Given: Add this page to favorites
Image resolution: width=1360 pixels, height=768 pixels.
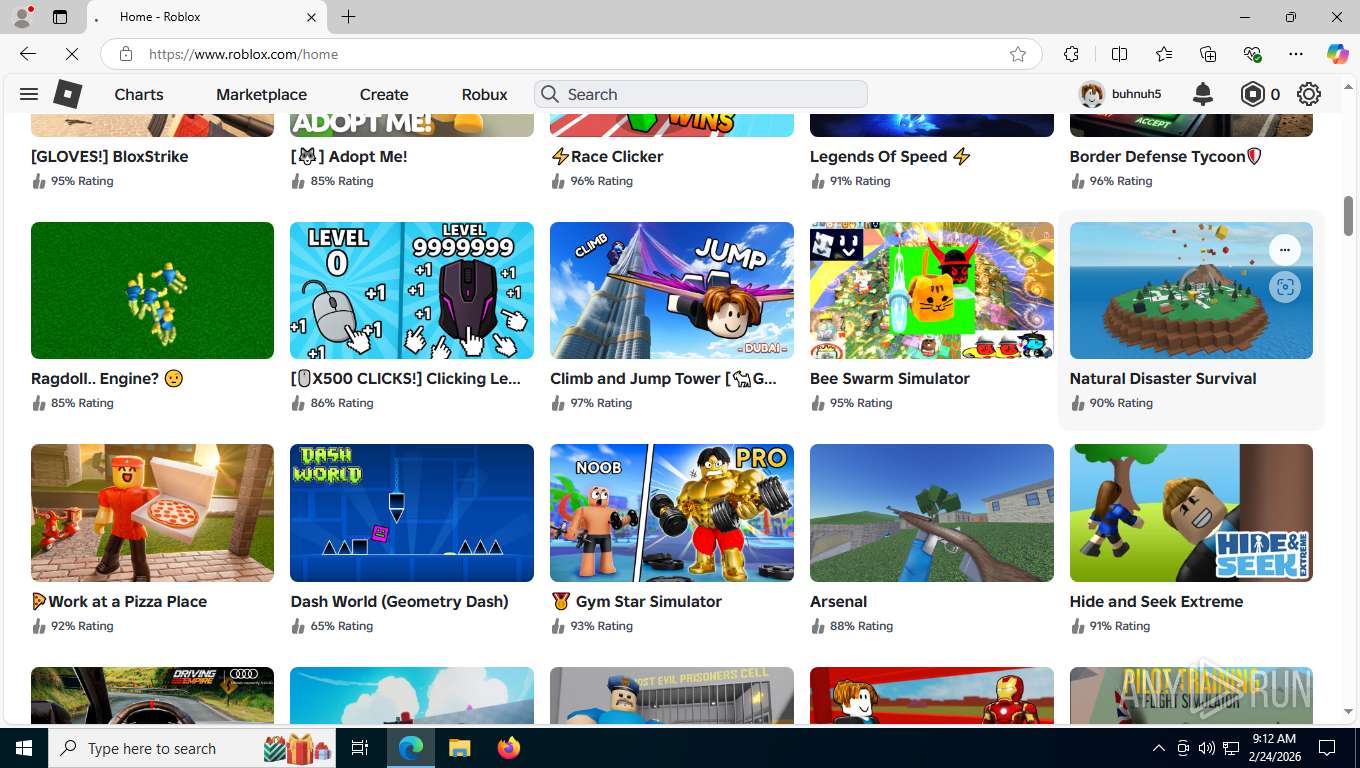Looking at the screenshot, I should [1018, 54].
